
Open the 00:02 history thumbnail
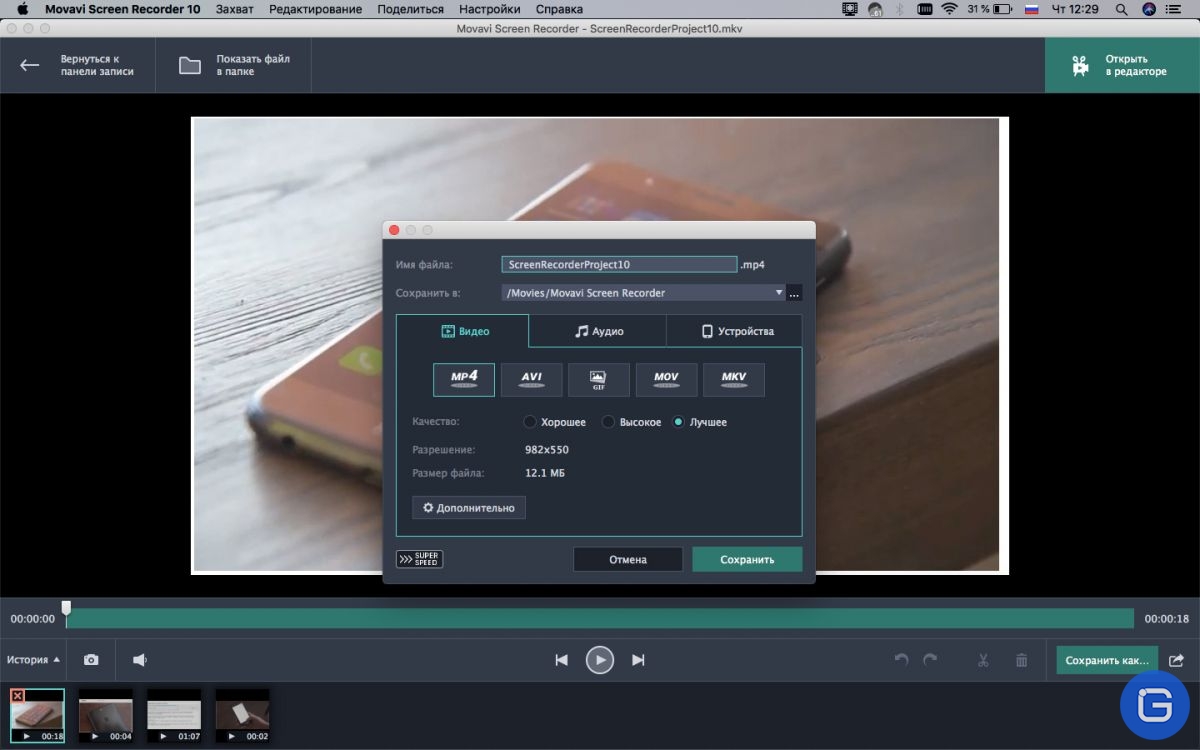coord(242,715)
